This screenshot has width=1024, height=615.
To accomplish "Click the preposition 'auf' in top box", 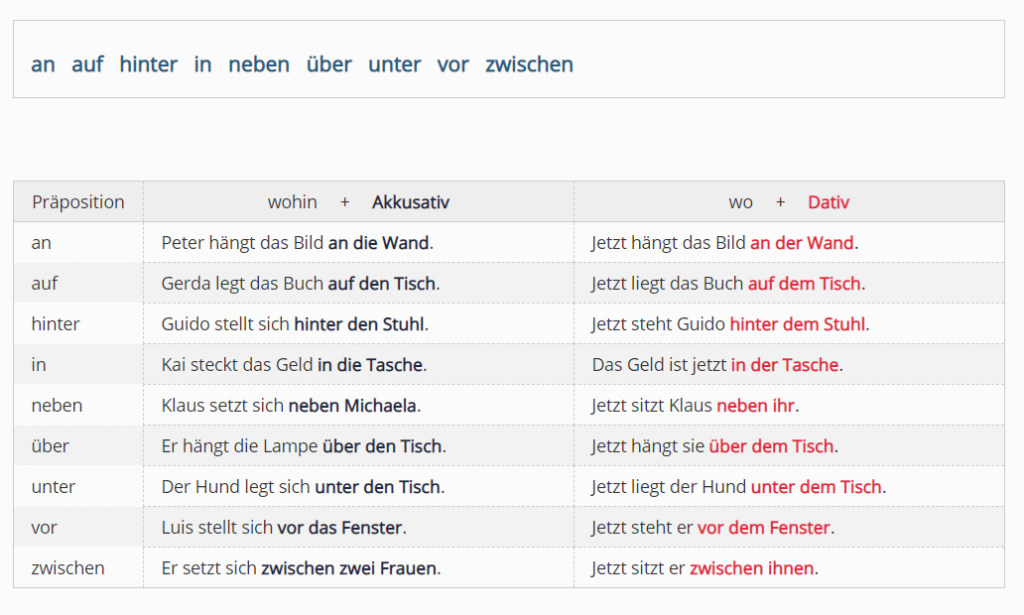I will [x=88, y=64].
